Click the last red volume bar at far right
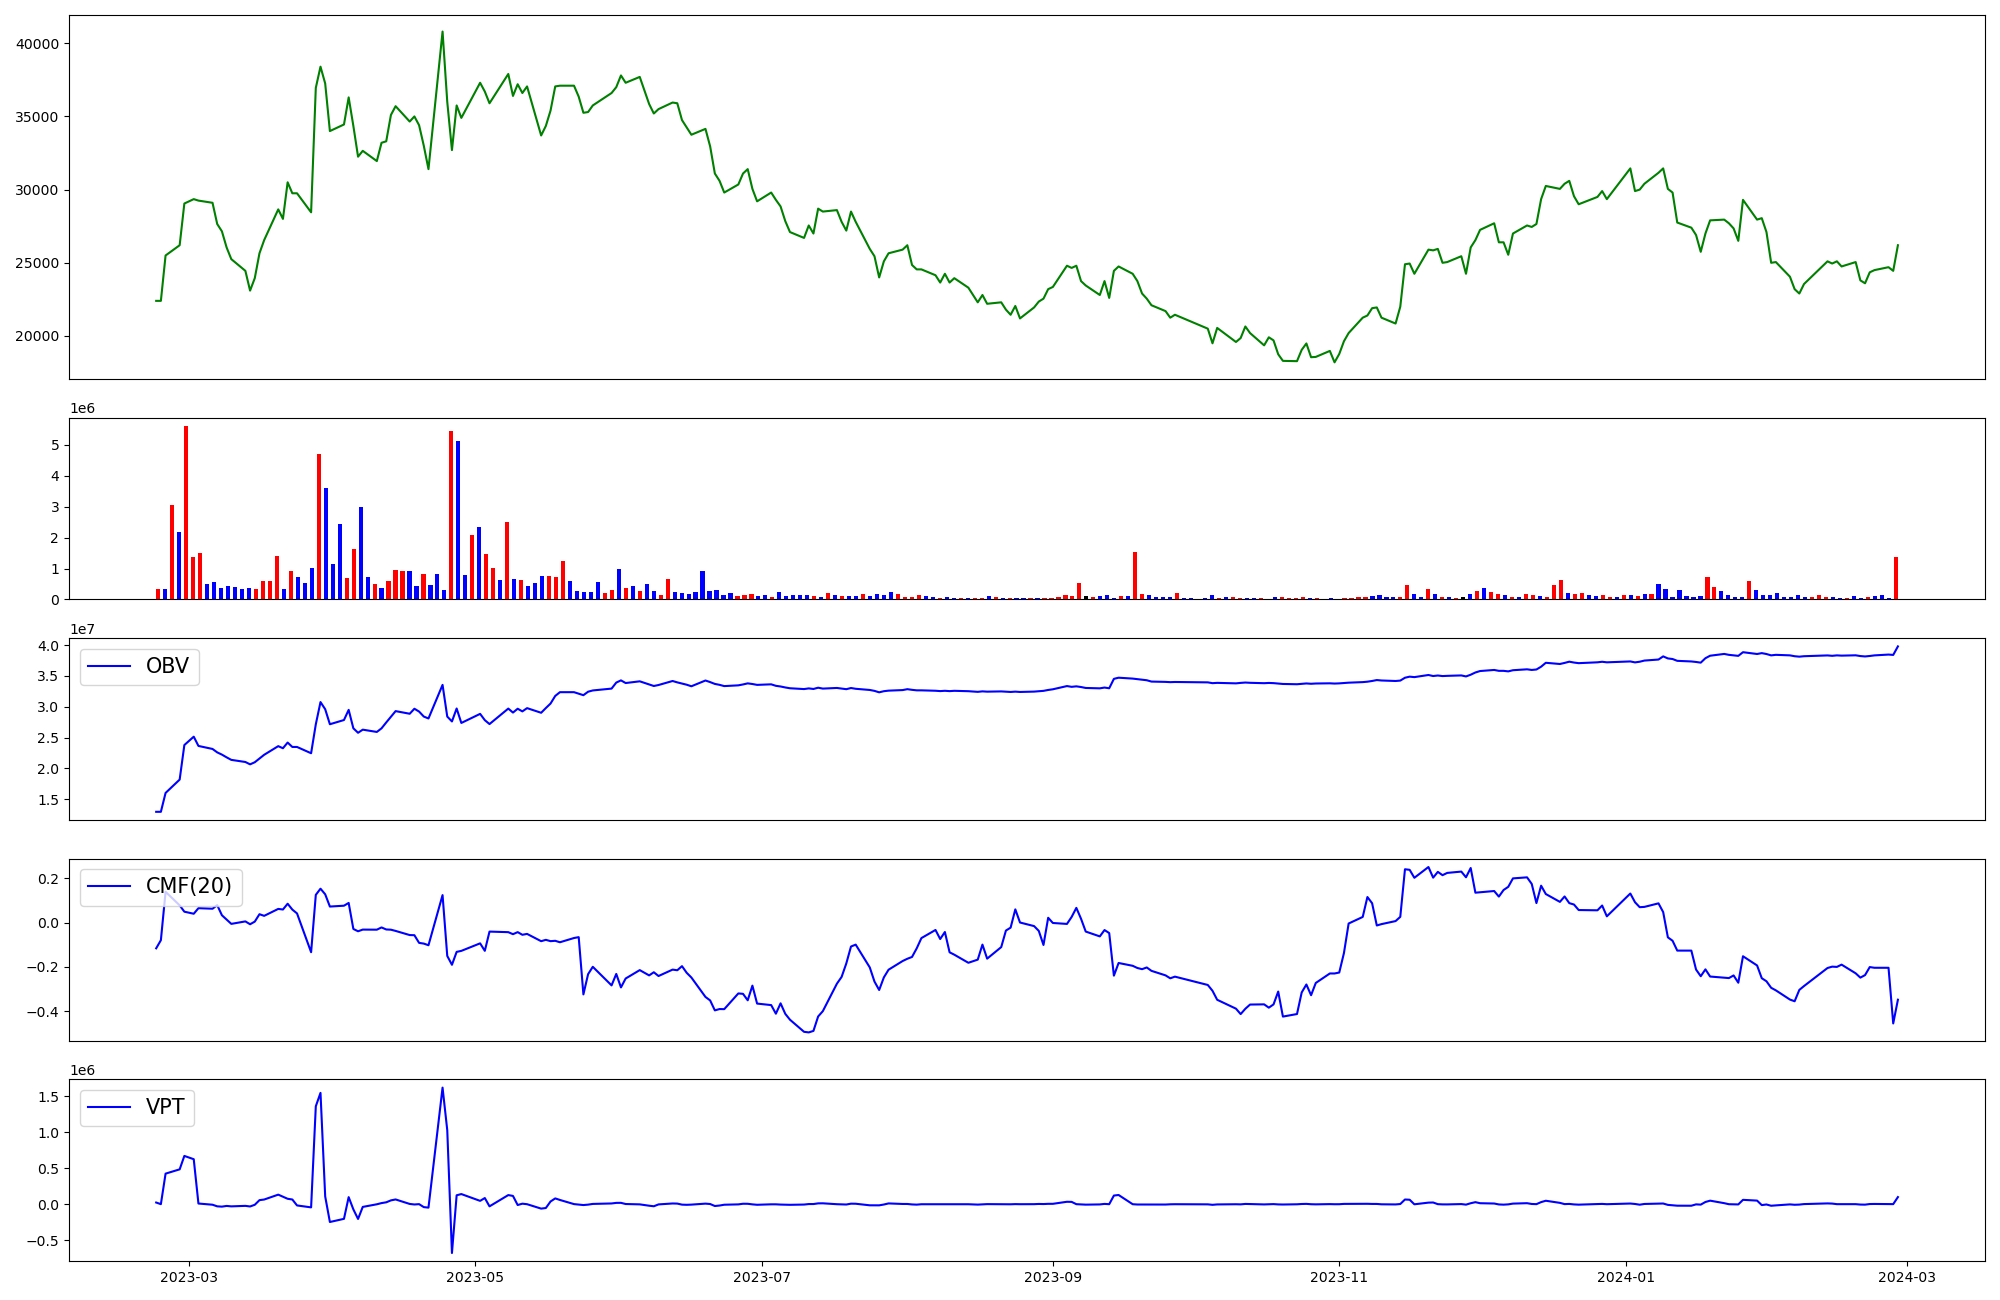 1896,578
